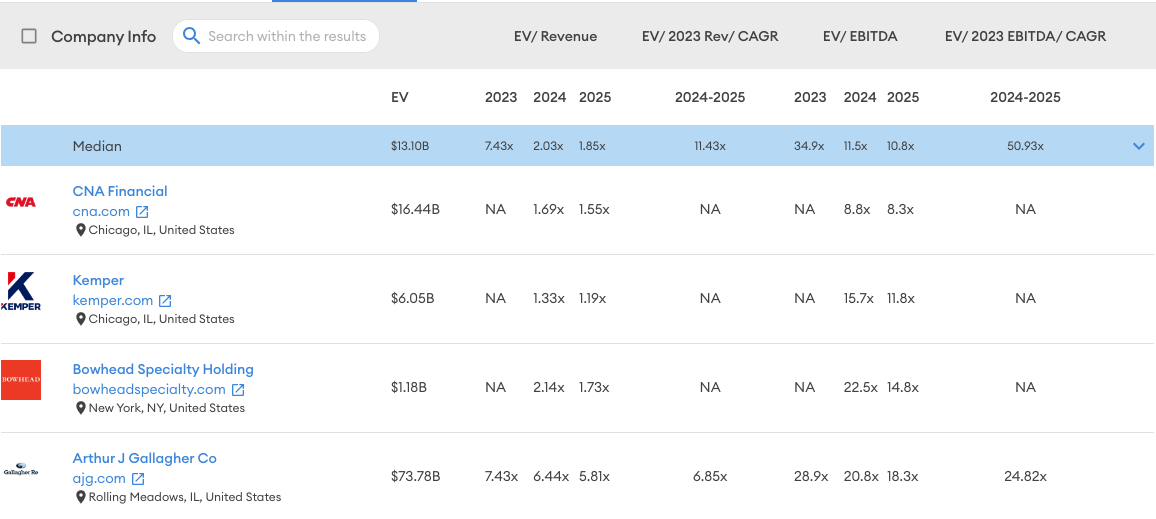Click Bowhead's 22.5x EBITDA multiple
This screenshot has height=519, width=1156.
coord(860,387)
